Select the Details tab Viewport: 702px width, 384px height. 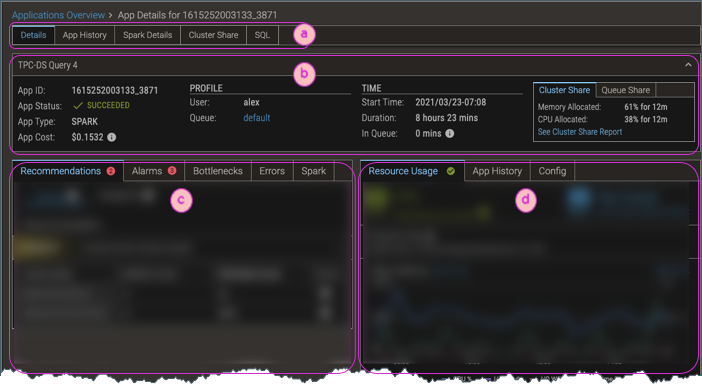(33, 35)
